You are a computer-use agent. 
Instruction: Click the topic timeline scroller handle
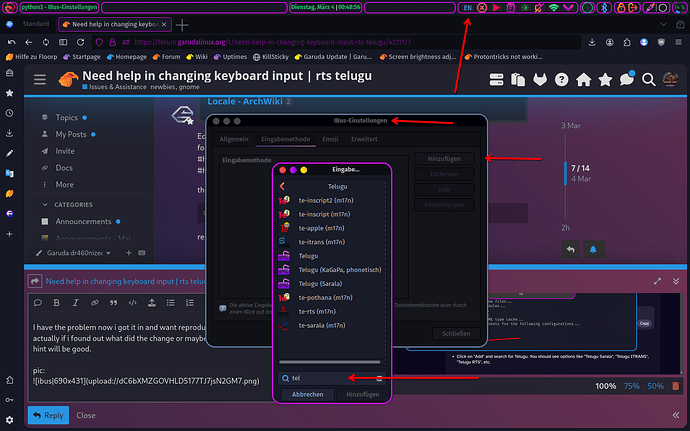[565, 173]
